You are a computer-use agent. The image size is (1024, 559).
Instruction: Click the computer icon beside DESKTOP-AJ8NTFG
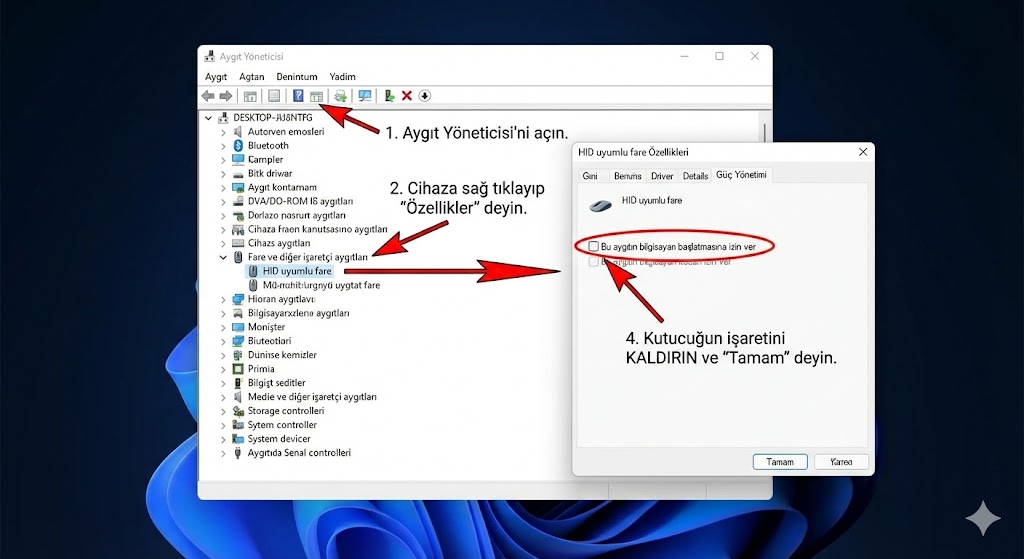tap(224, 118)
